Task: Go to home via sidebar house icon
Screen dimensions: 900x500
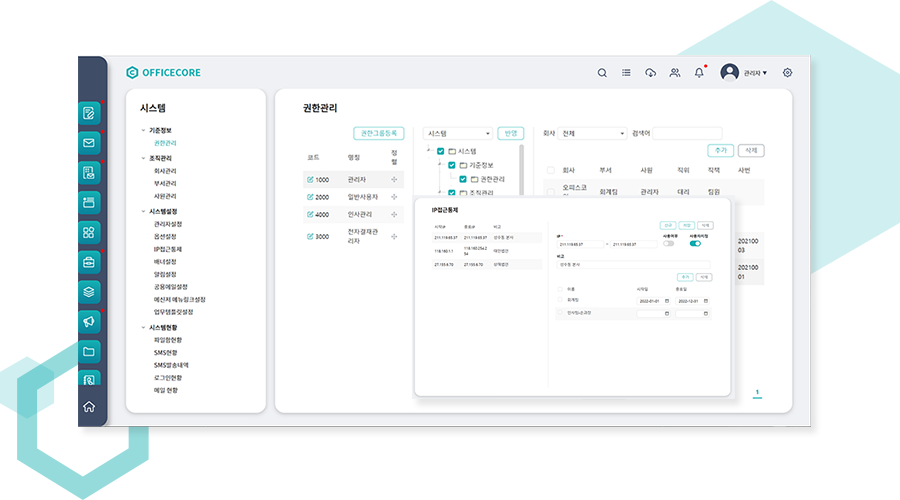Action: pyautogui.click(x=90, y=406)
